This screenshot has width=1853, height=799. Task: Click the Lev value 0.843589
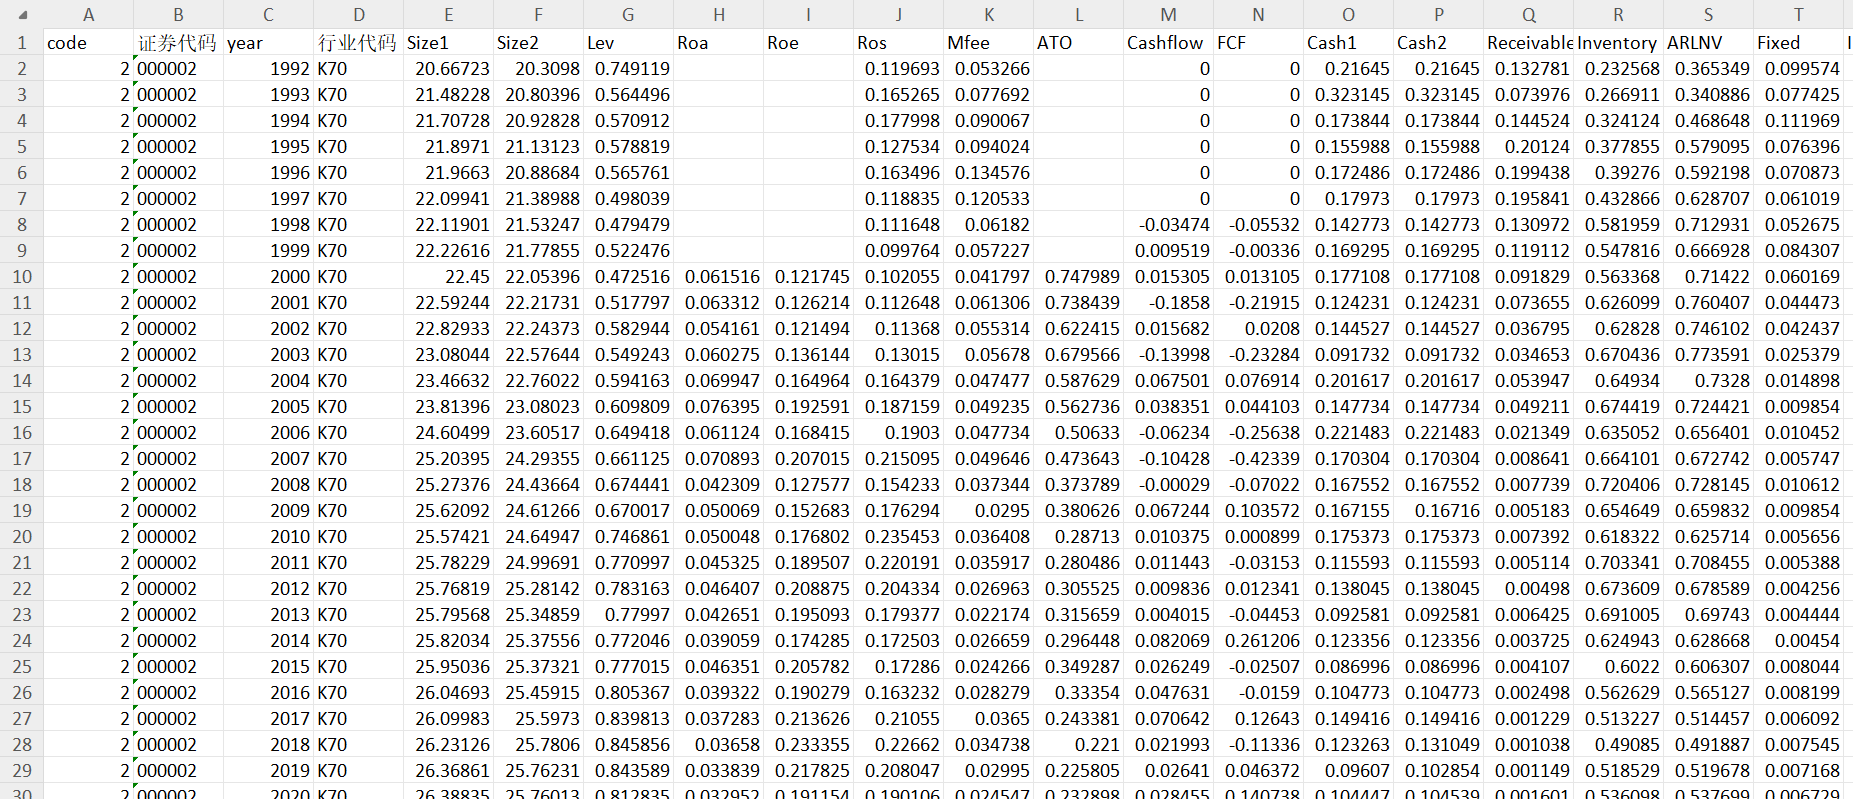[x=629, y=771]
